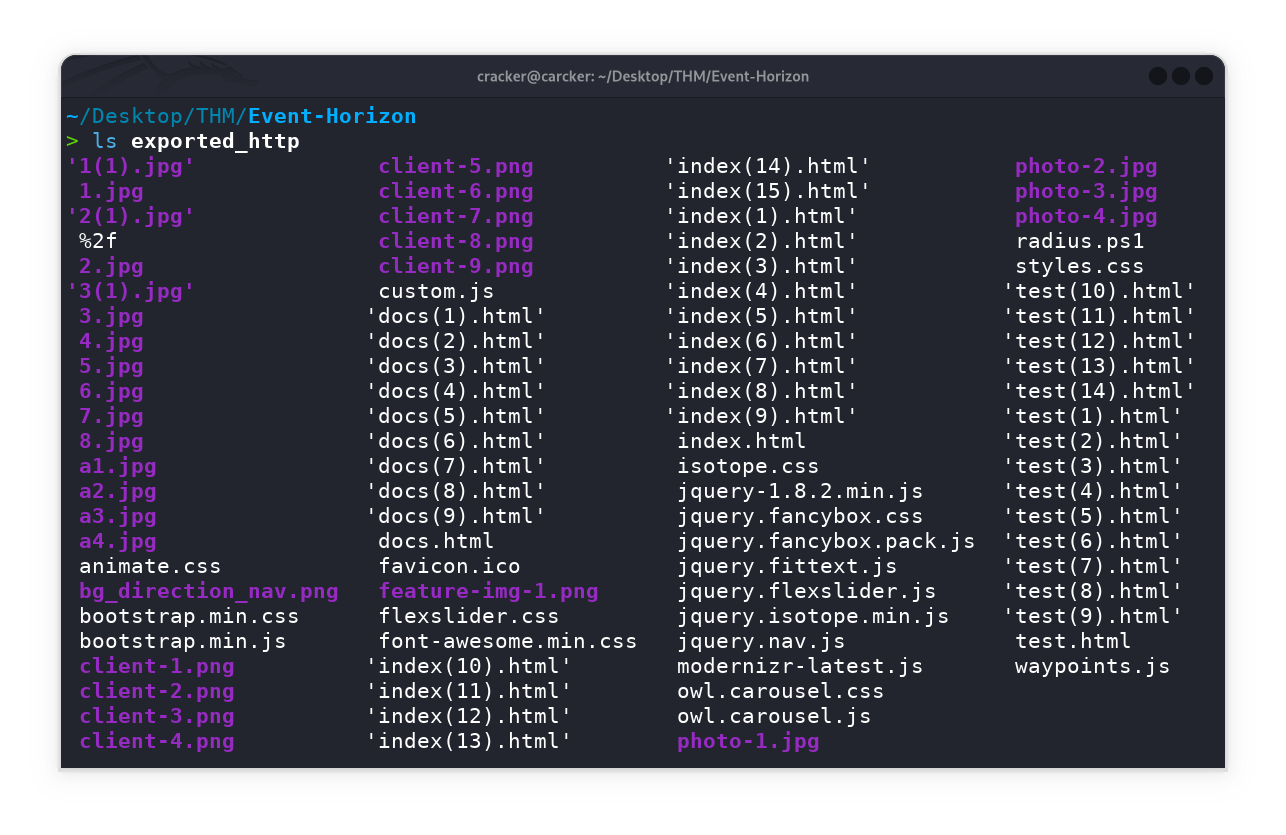Click the modernizr-latest.js file name
This screenshot has height=835, width=1286.
pos(800,666)
